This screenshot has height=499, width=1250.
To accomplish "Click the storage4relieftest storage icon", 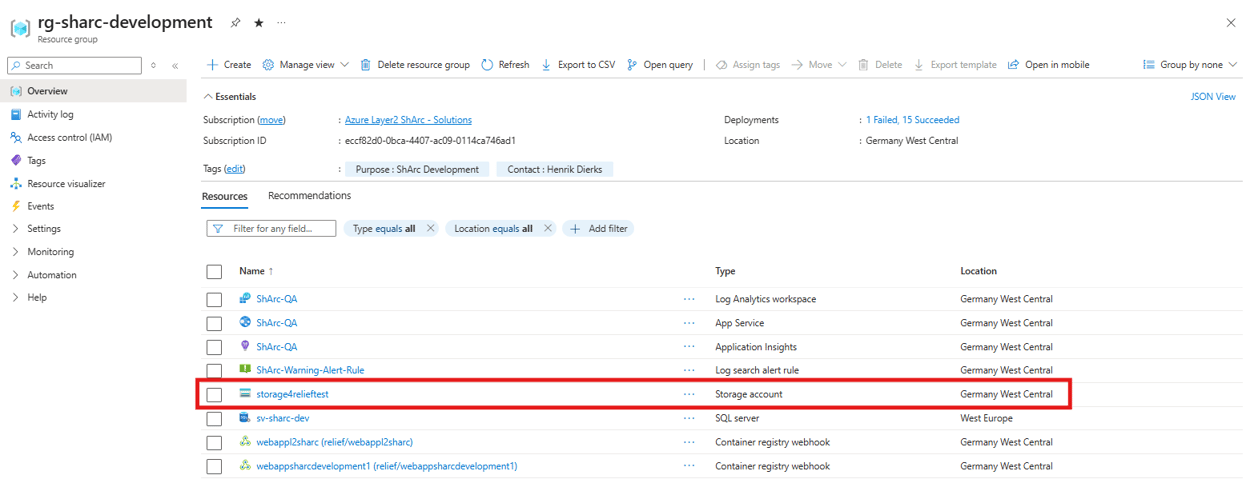I will point(245,394).
